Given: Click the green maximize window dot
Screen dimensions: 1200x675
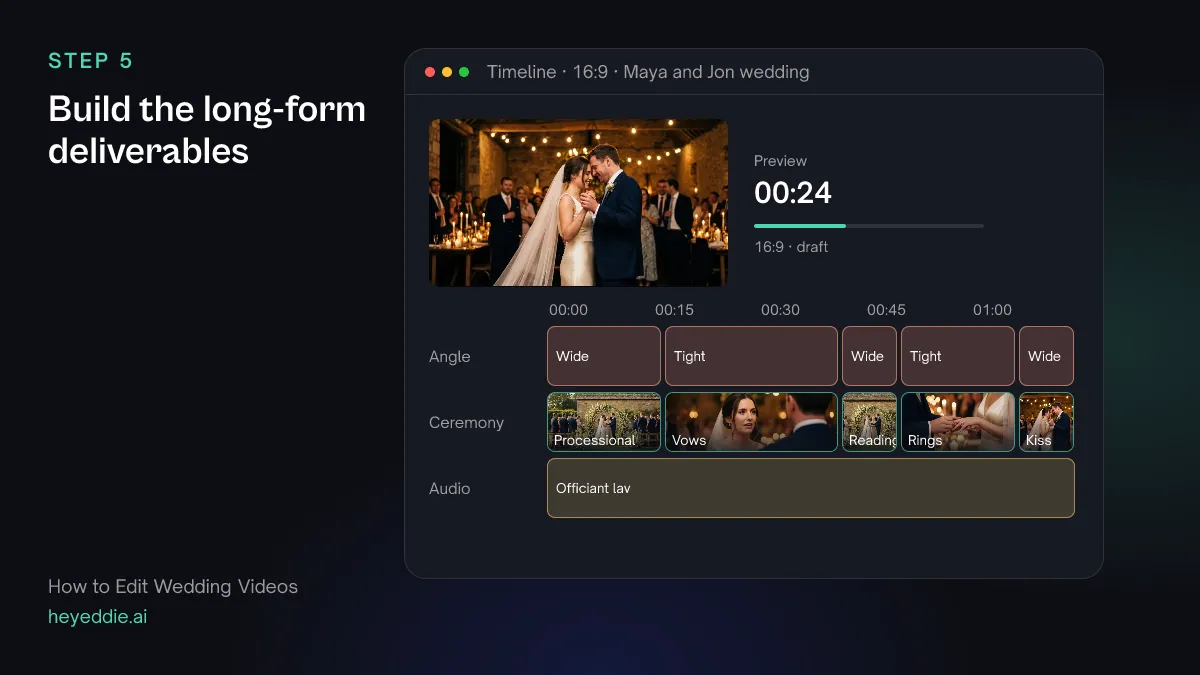Looking at the screenshot, I should click(464, 72).
